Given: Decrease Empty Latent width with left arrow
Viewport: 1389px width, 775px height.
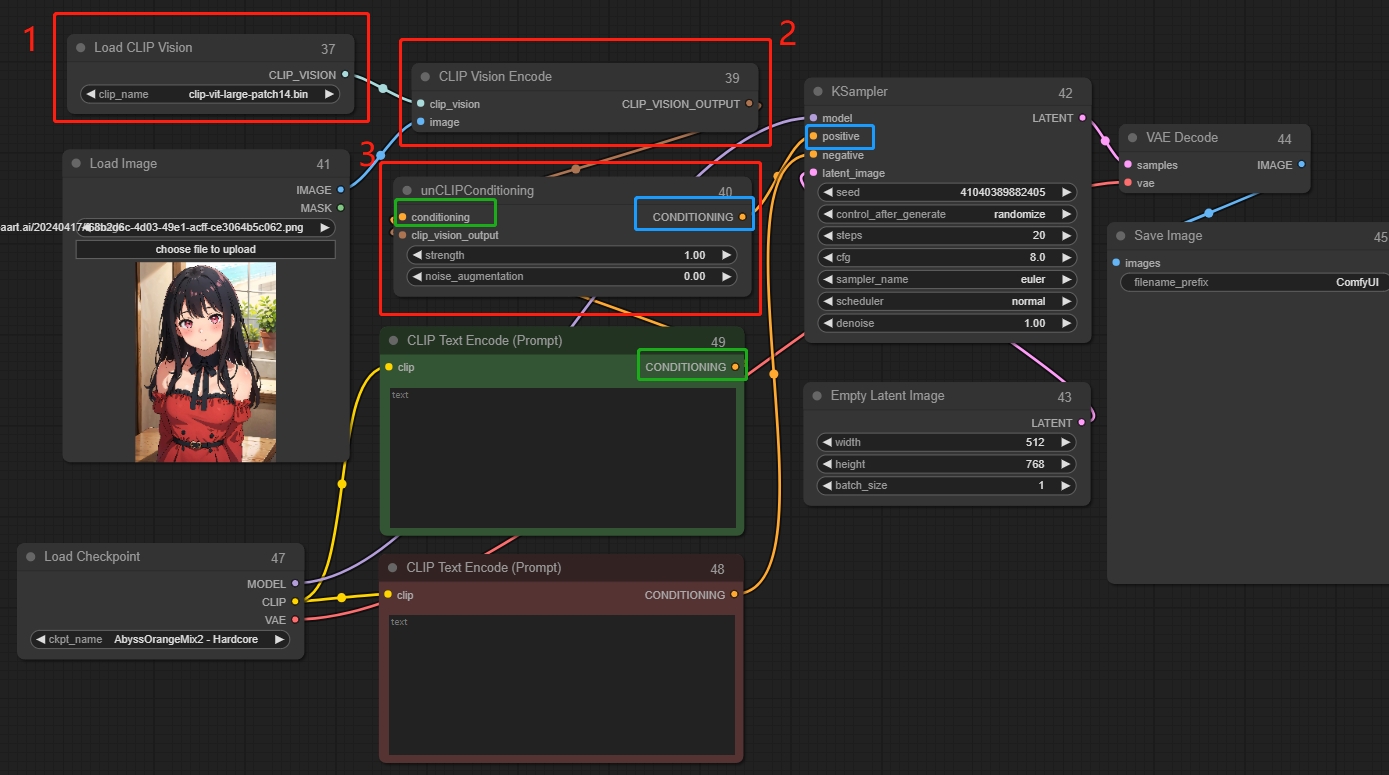Looking at the screenshot, I should [826, 442].
